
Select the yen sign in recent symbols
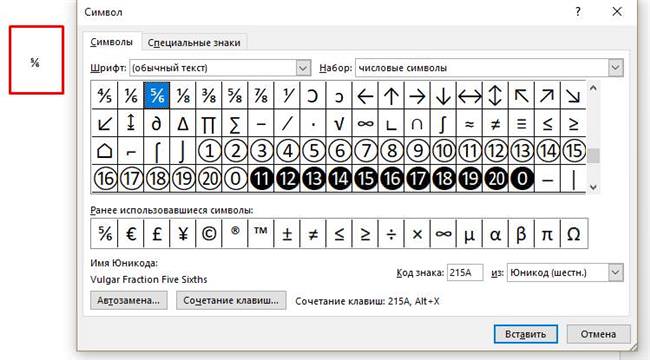click(x=183, y=234)
